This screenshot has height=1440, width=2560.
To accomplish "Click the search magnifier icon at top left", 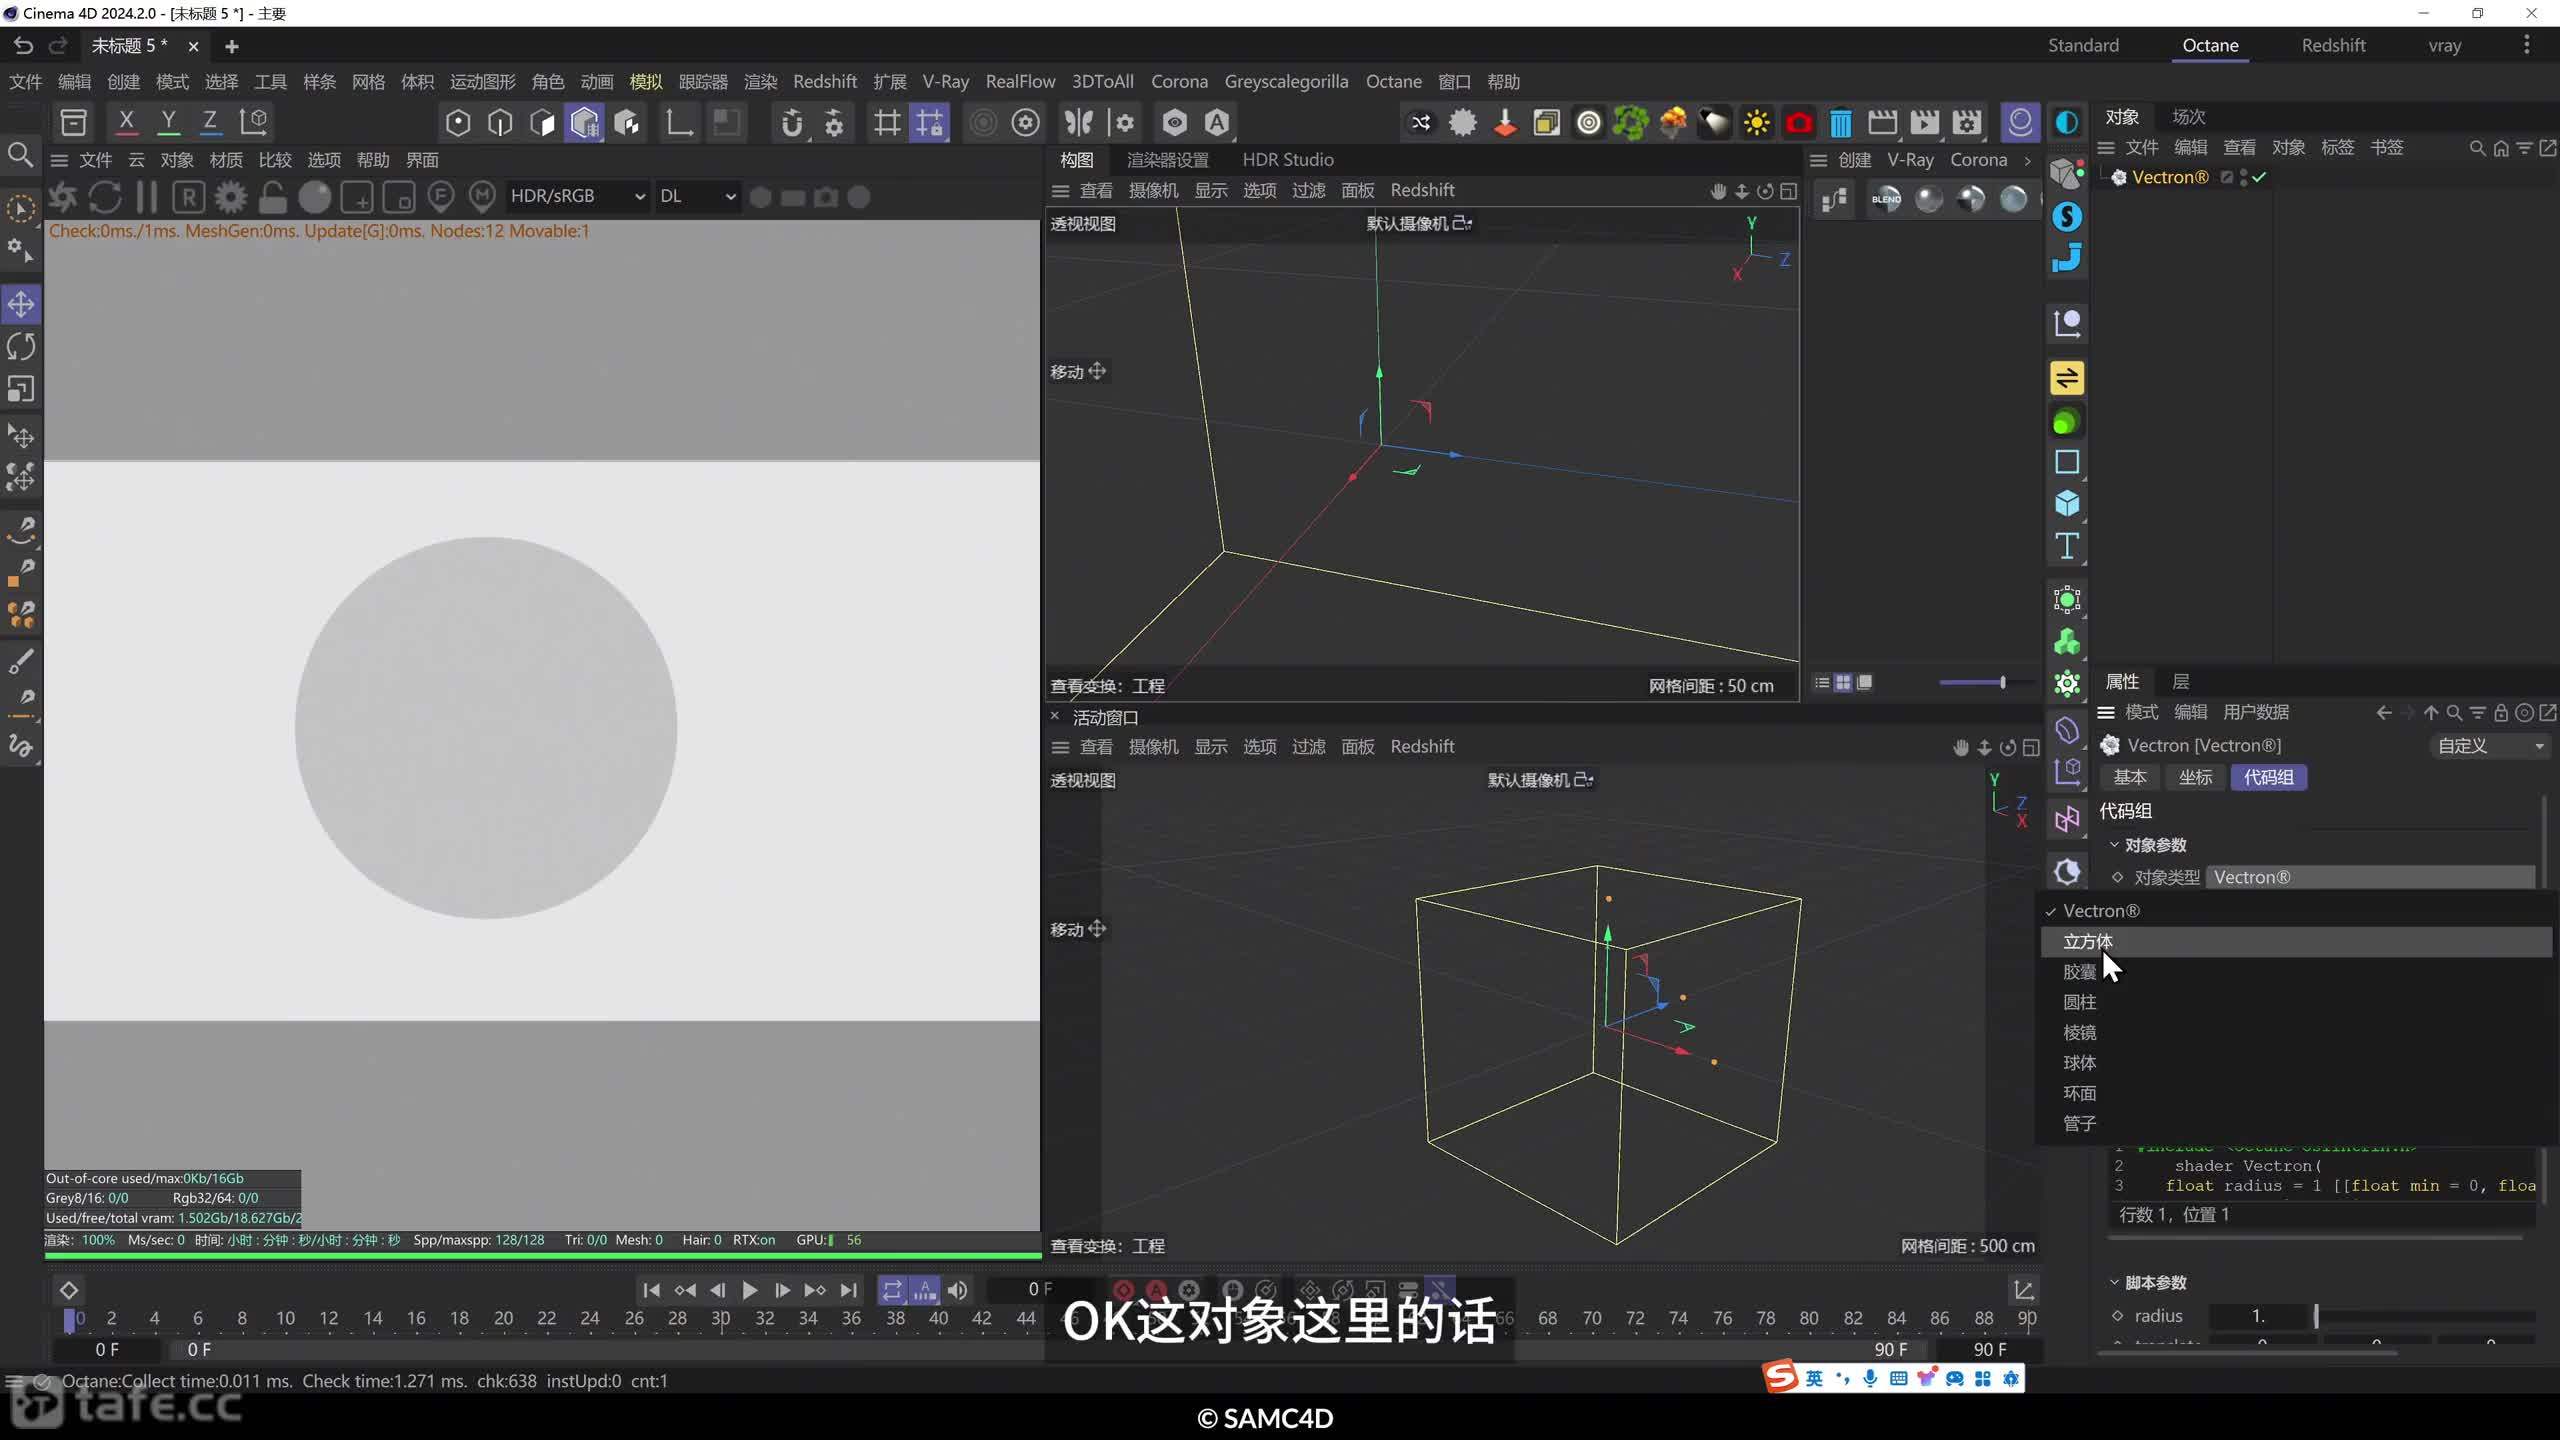I will click(x=20, y=155).
